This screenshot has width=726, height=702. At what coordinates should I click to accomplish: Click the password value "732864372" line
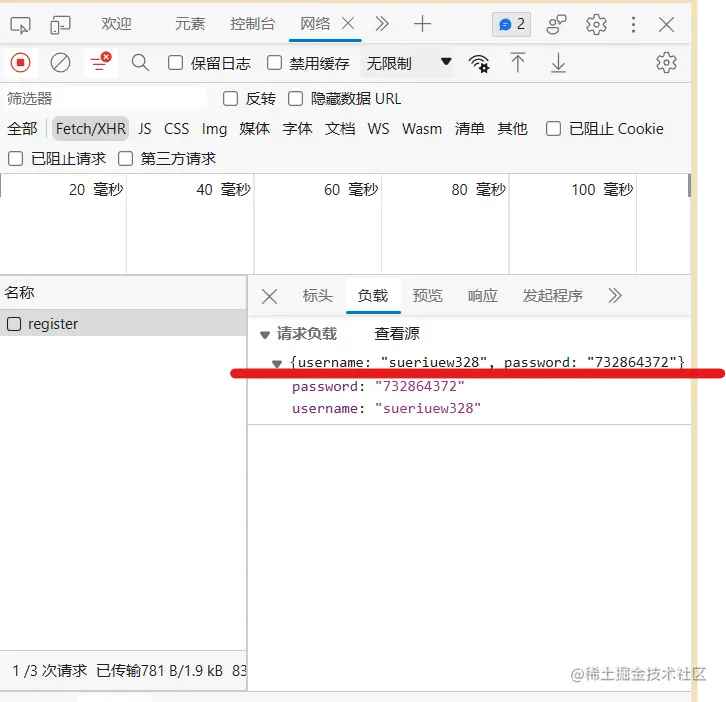[378, 386]
